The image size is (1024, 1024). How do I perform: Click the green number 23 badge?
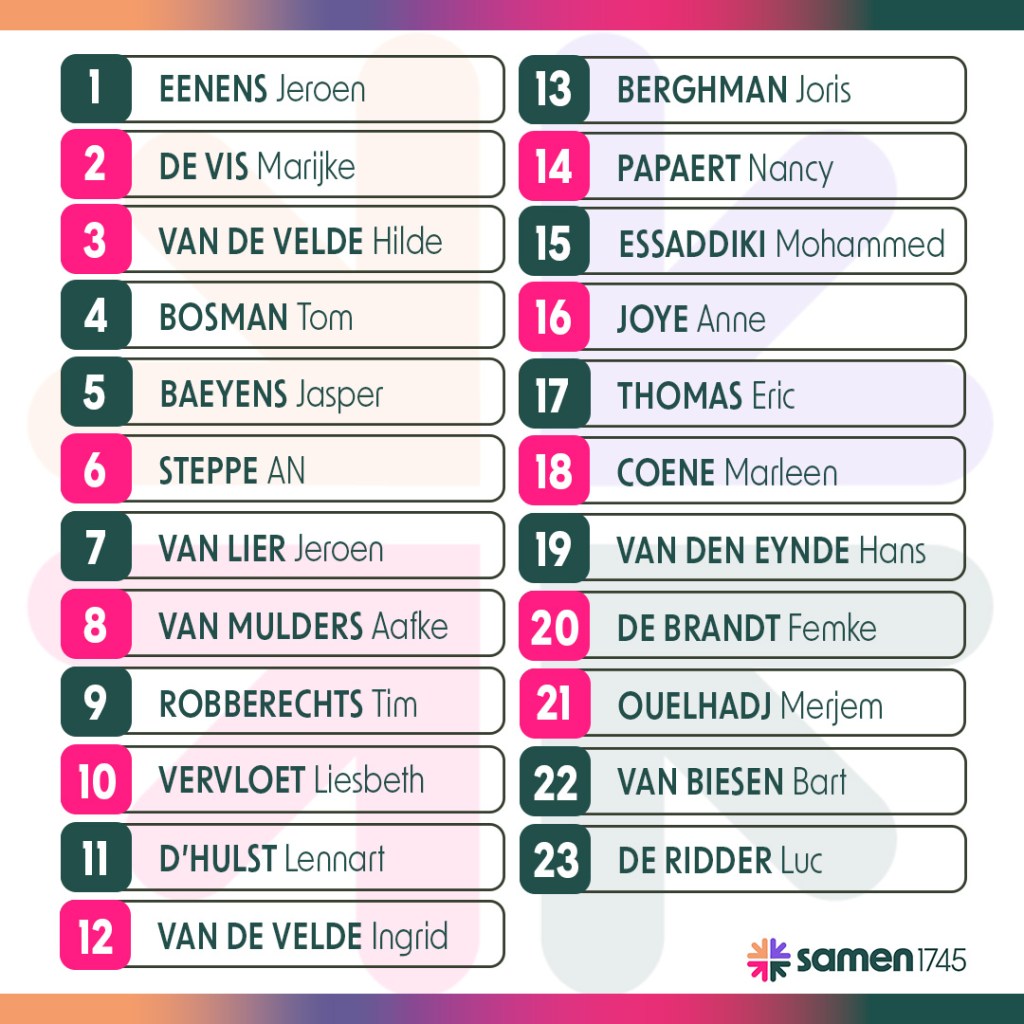pyautogui.click(x=555, y=860)
